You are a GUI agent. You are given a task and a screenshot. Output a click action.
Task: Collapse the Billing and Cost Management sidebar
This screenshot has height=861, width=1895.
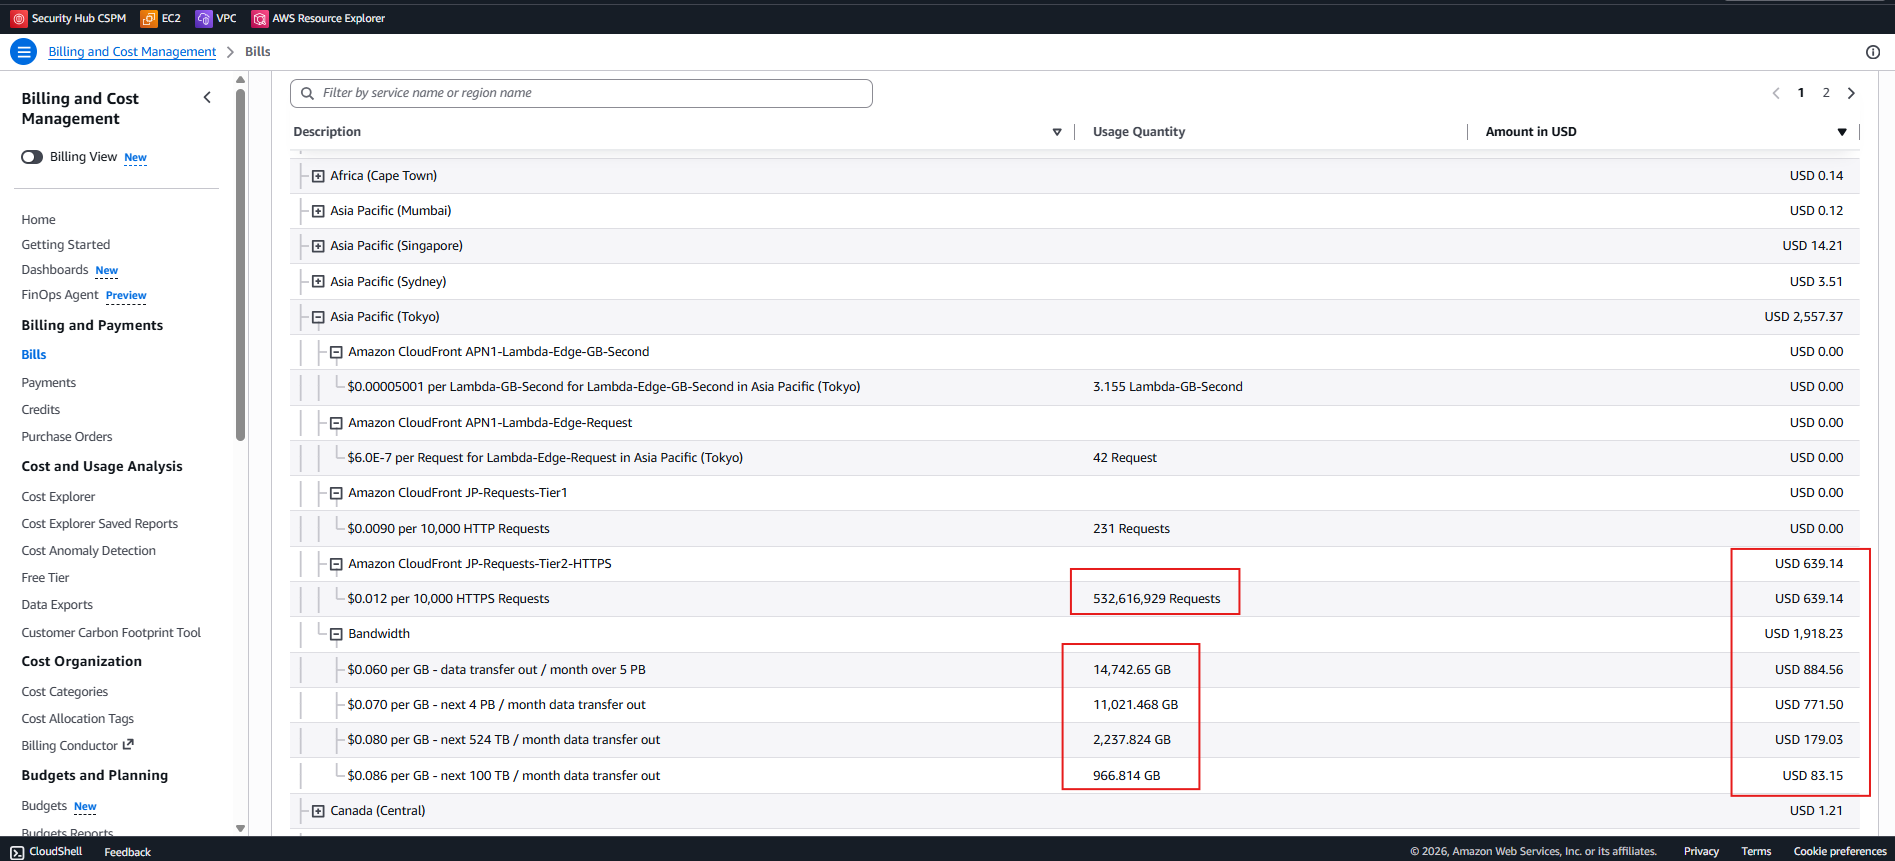point(207,98)
